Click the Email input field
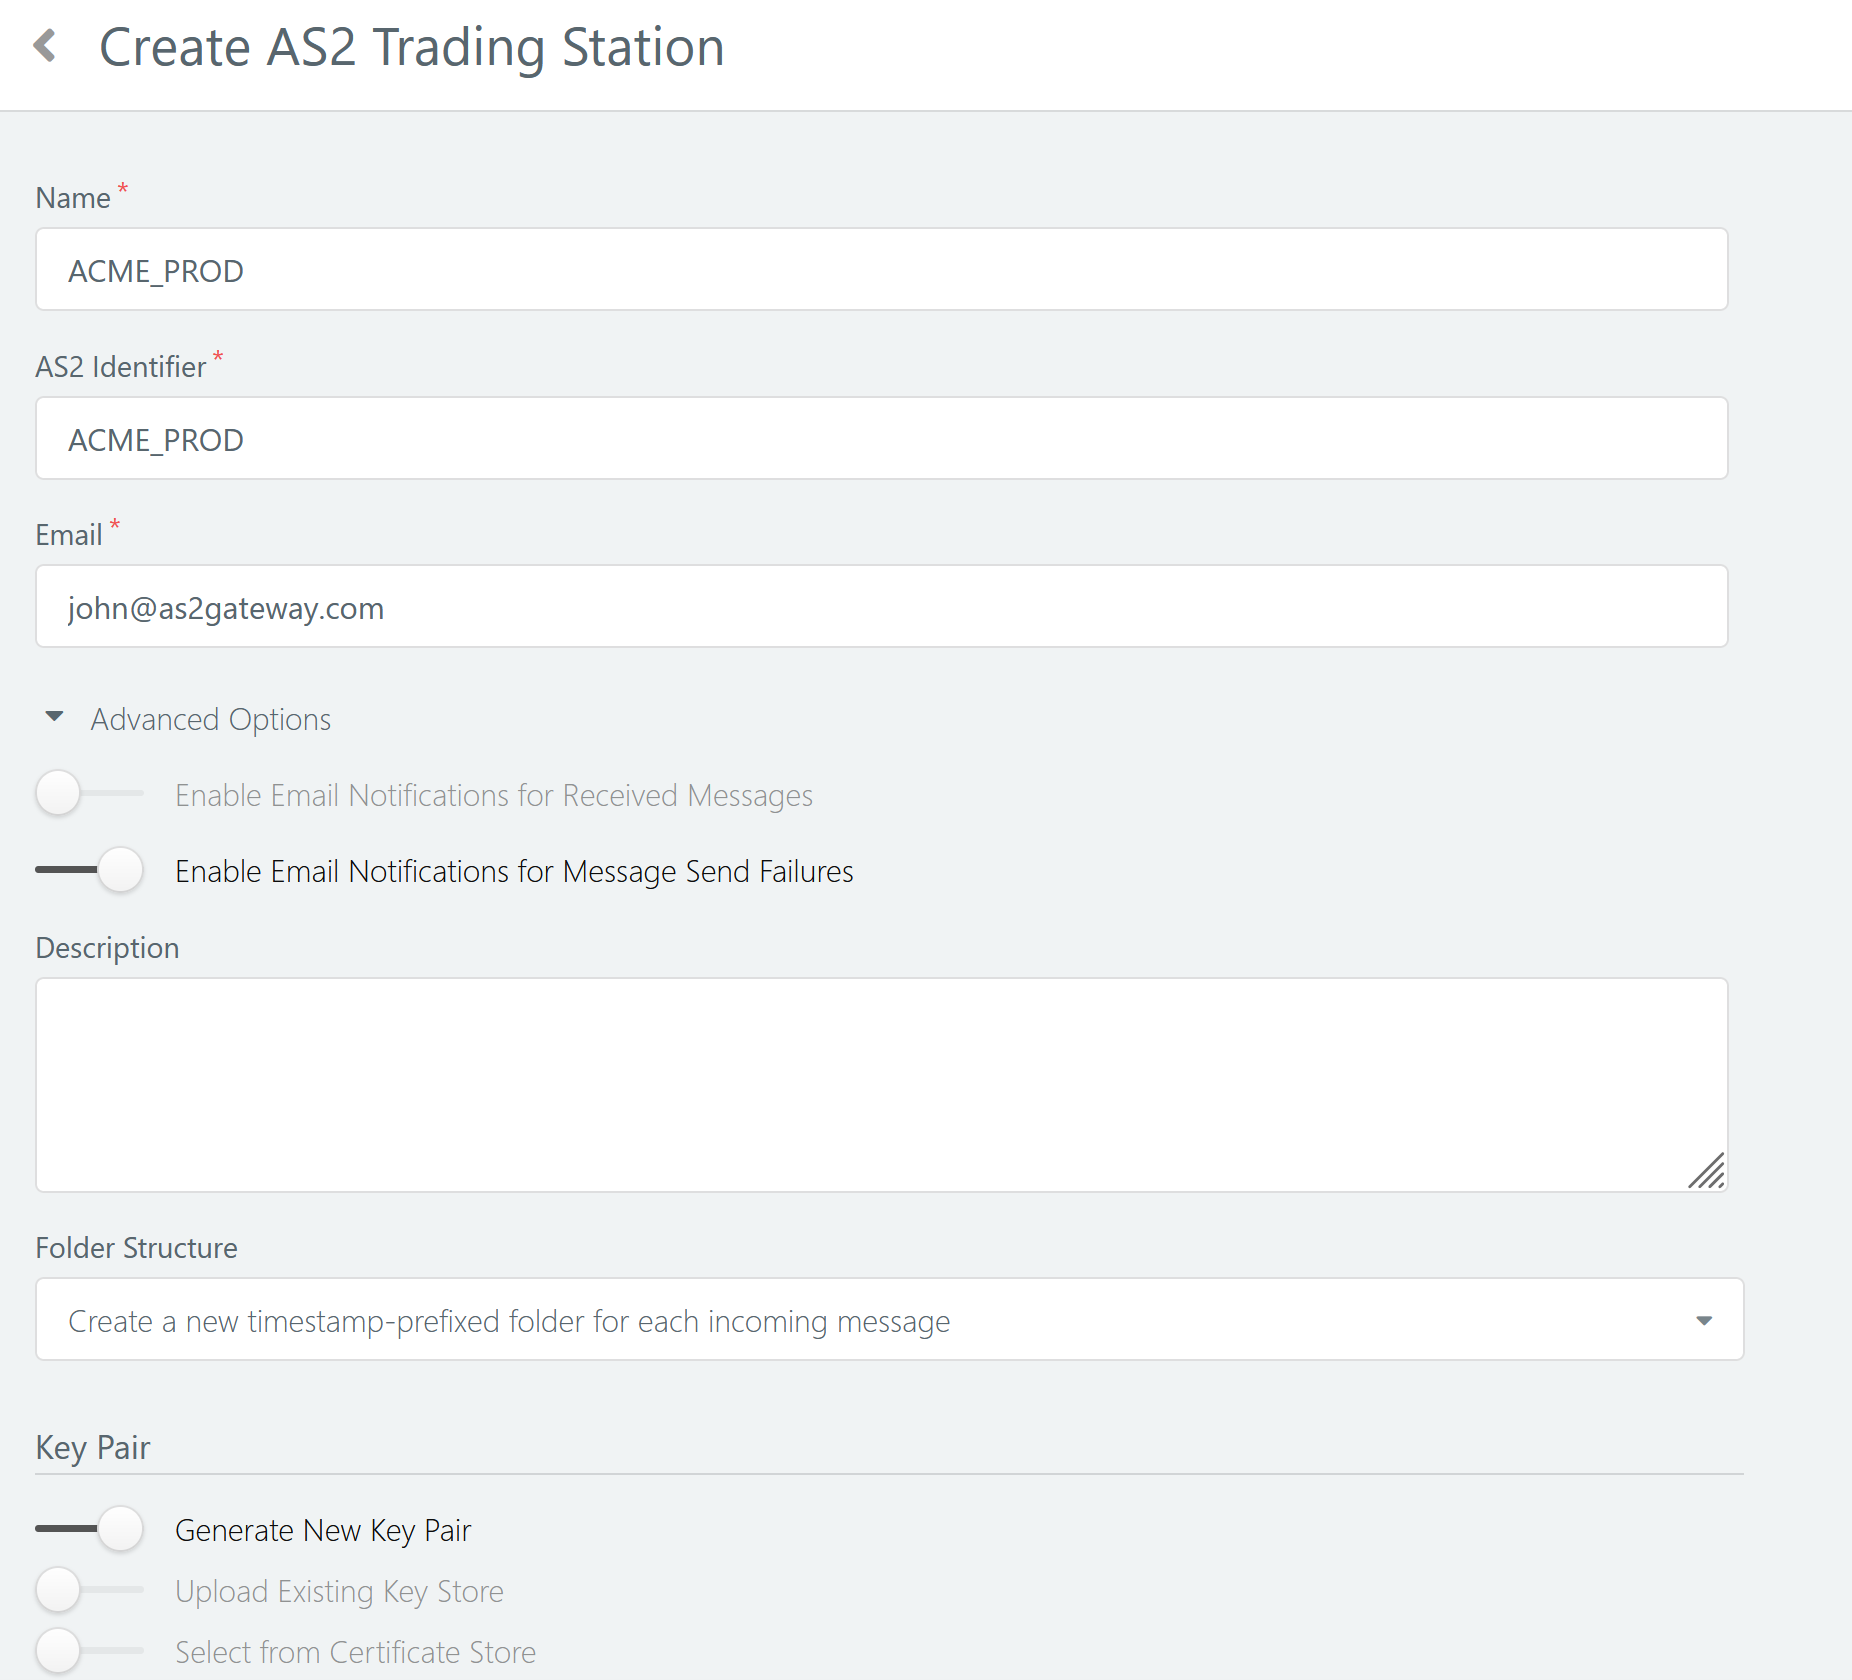Screen dimensions: 1852x1680 (881, 606)
